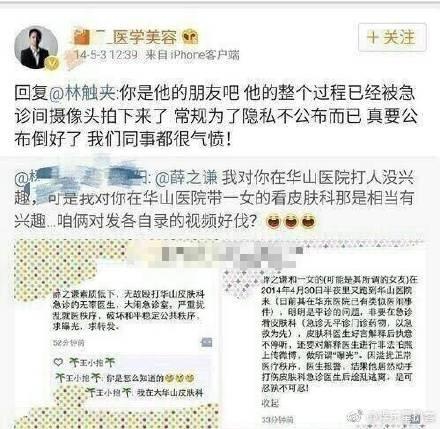Open the poster's profile avatar photo

pos(36,47)
